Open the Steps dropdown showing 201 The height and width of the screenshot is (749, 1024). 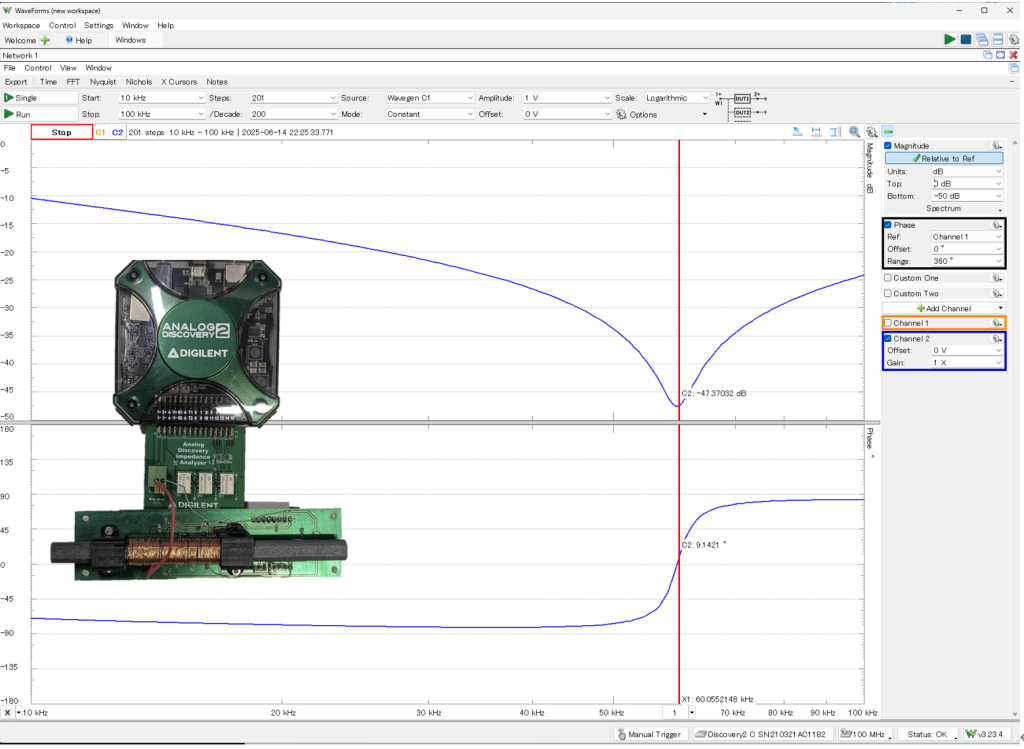293,98
